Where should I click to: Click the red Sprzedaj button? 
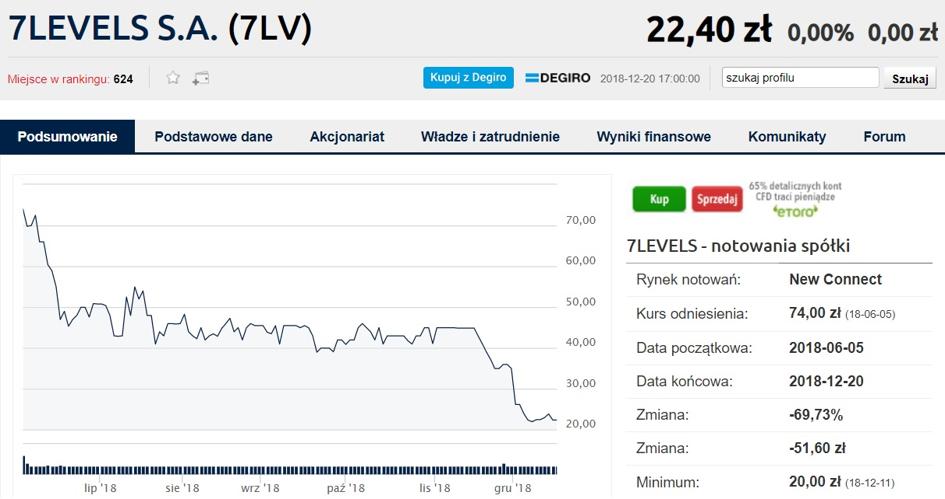[717, 199]
